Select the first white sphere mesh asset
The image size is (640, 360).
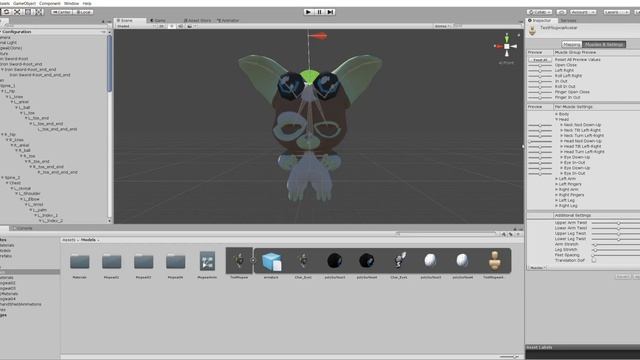click(430, 260)
